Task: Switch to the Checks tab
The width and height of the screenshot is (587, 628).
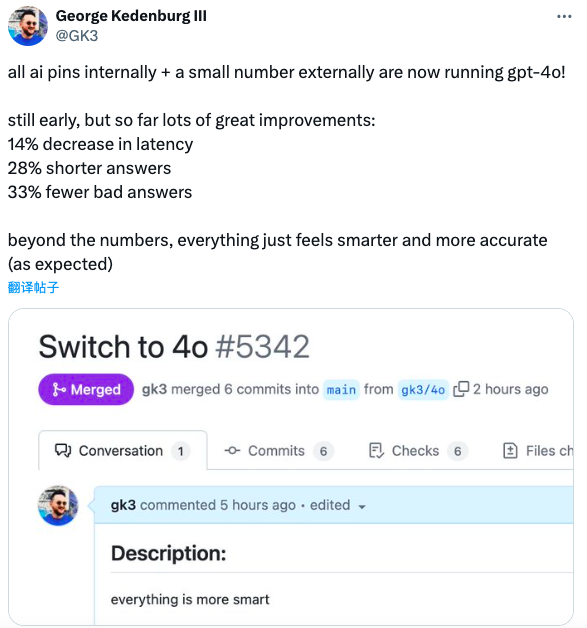Action: (418, 451)
